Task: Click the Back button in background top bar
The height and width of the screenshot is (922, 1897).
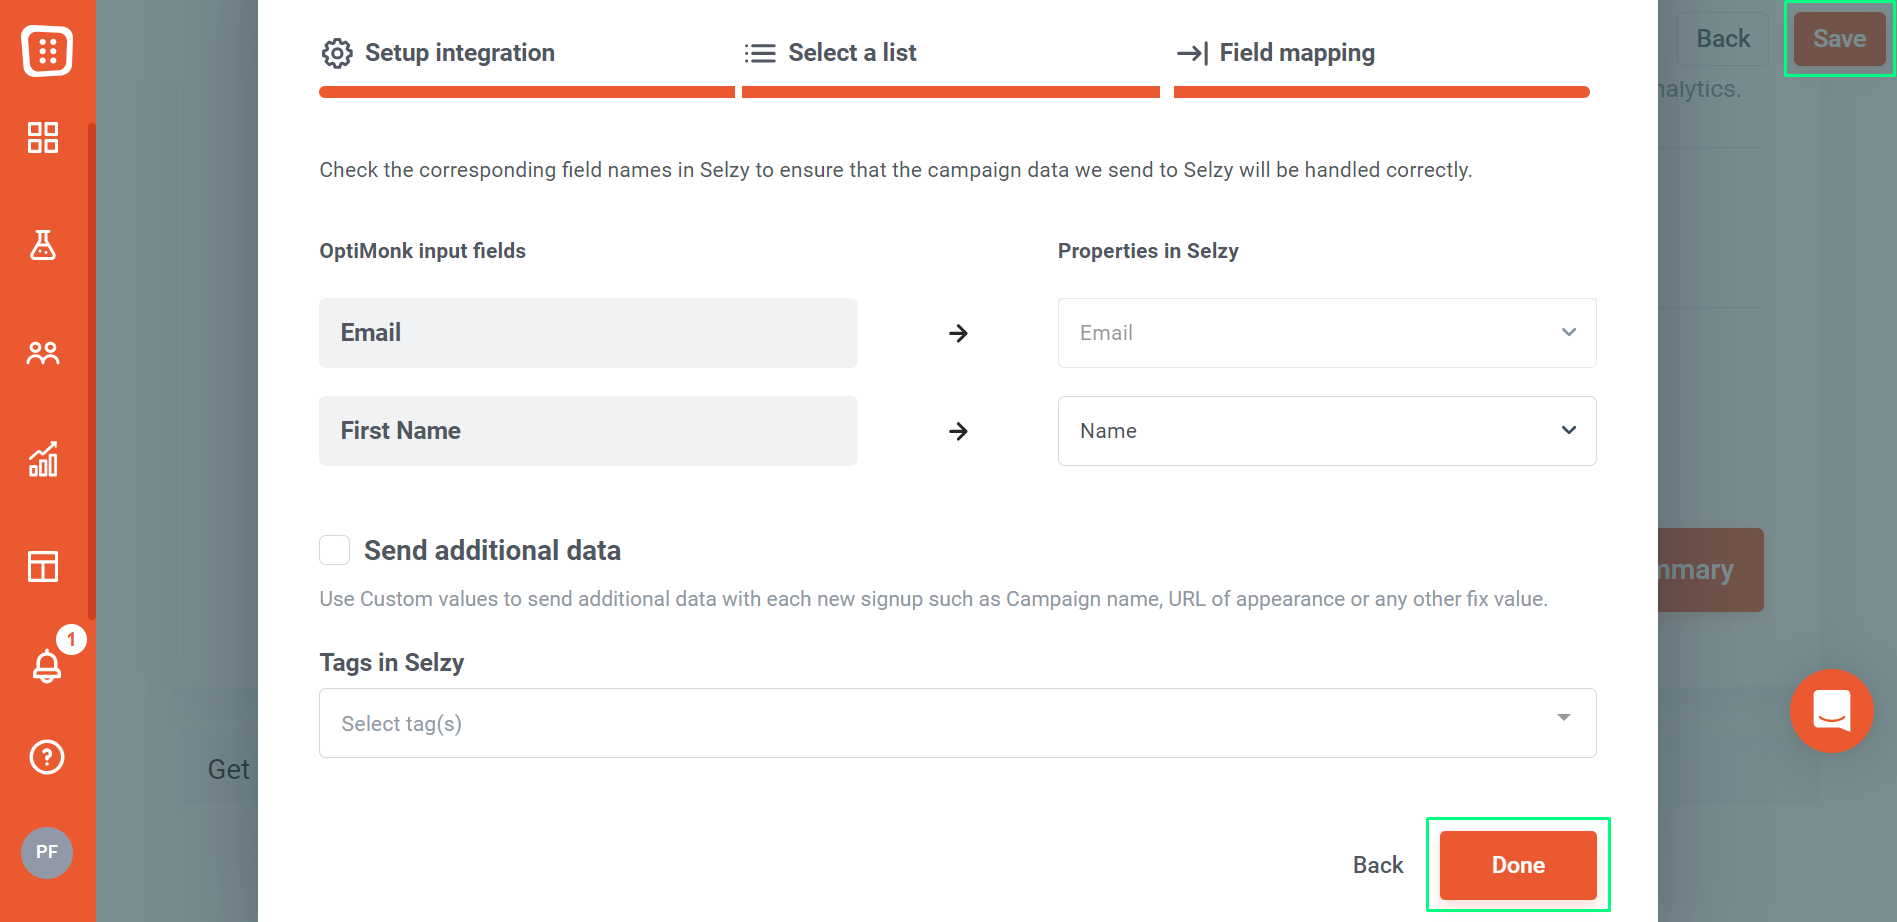Action: [x=1723, y=39]
